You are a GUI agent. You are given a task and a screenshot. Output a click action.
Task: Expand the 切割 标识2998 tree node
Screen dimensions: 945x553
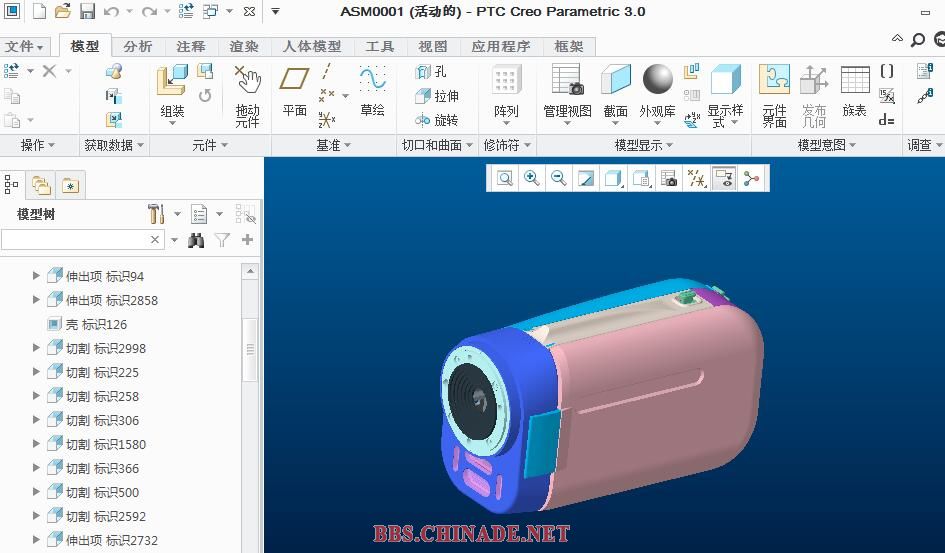37,348
